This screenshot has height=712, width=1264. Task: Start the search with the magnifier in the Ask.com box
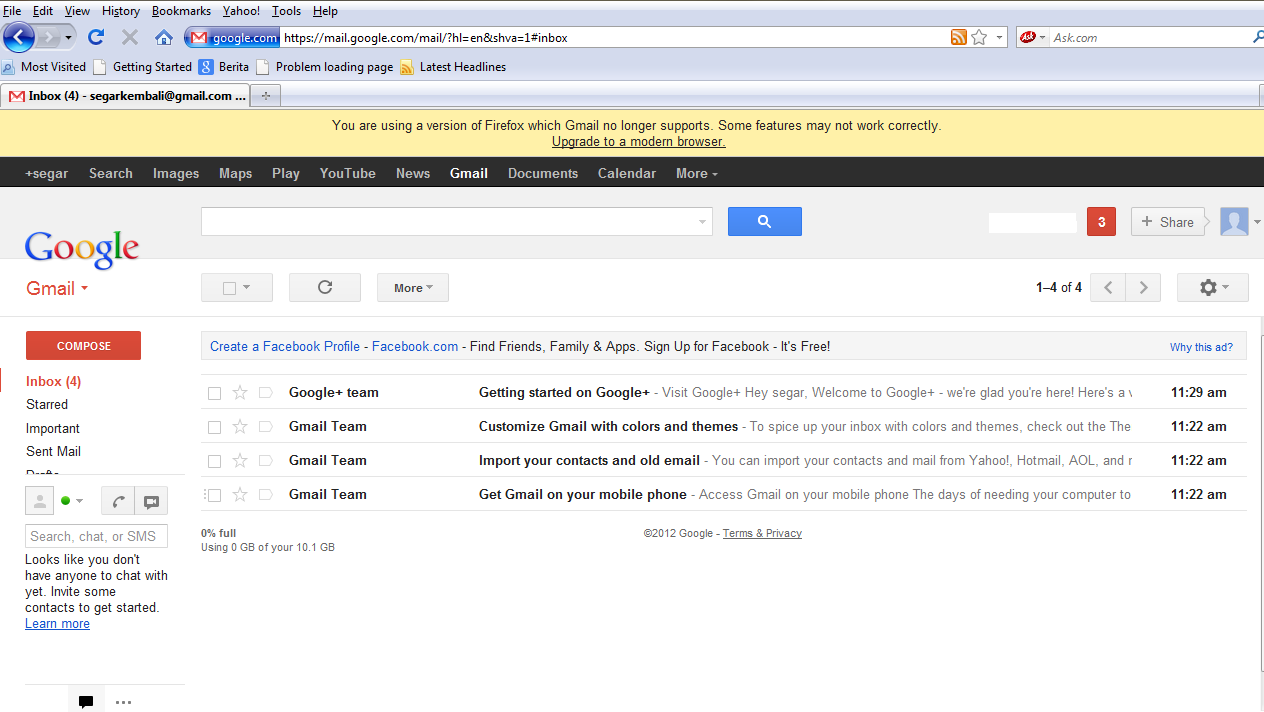(1258, 37)
